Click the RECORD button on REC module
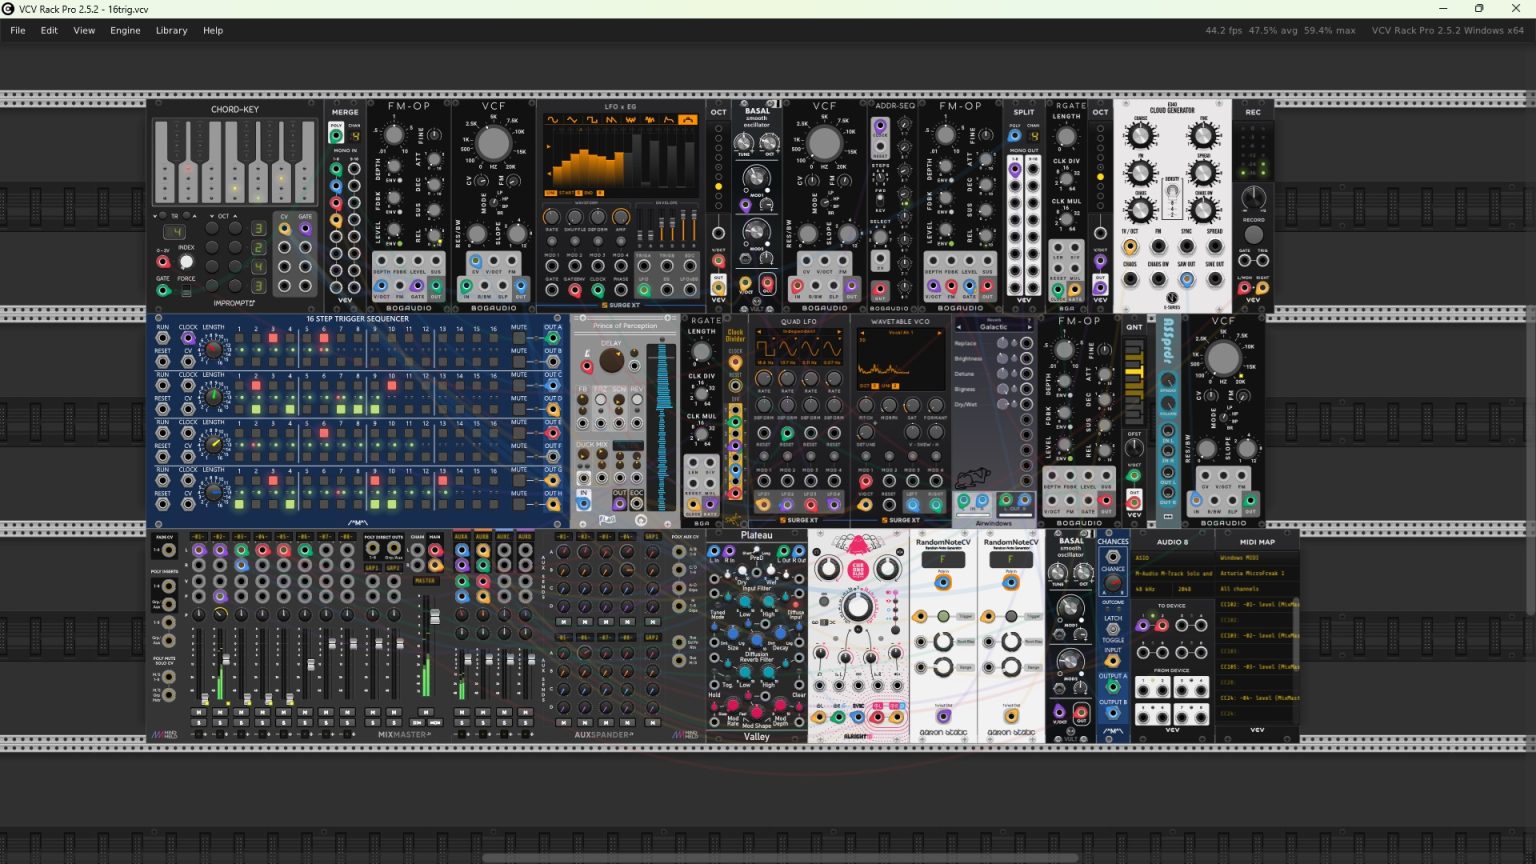This screenshot has width=1536, height=864. (1253, 236)
